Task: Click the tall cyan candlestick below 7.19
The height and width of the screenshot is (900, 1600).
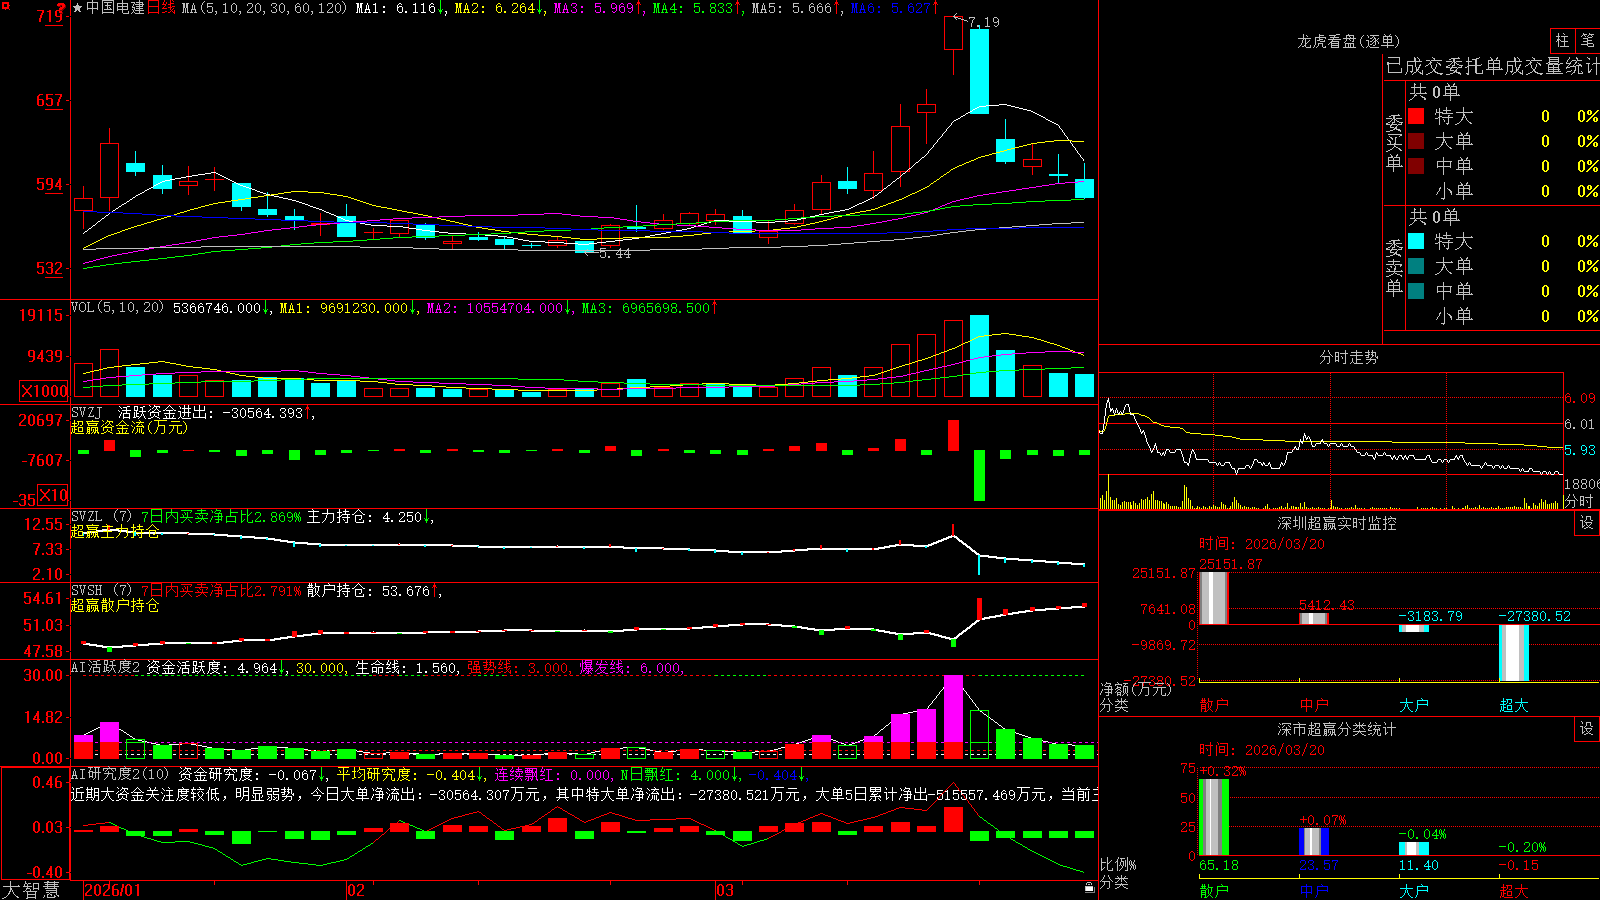Action: pos(979,71)
